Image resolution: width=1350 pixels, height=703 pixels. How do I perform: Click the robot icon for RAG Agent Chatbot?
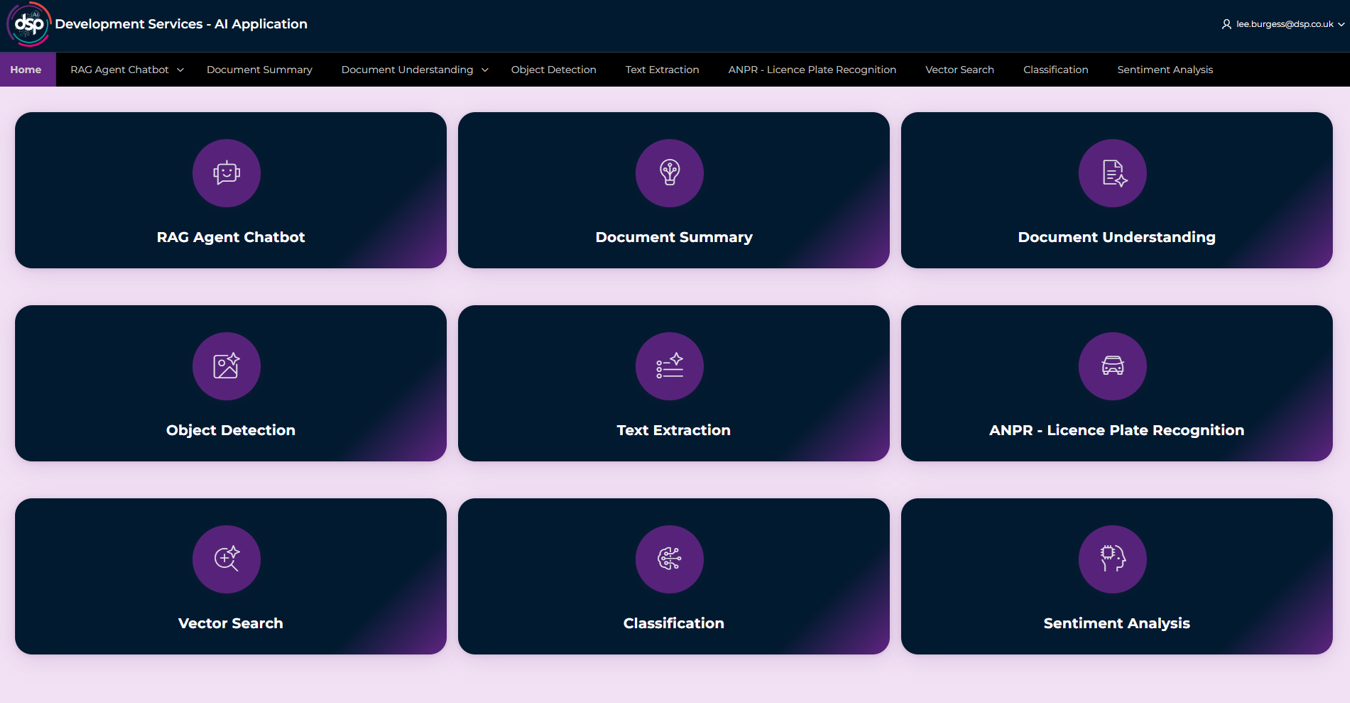227,173
